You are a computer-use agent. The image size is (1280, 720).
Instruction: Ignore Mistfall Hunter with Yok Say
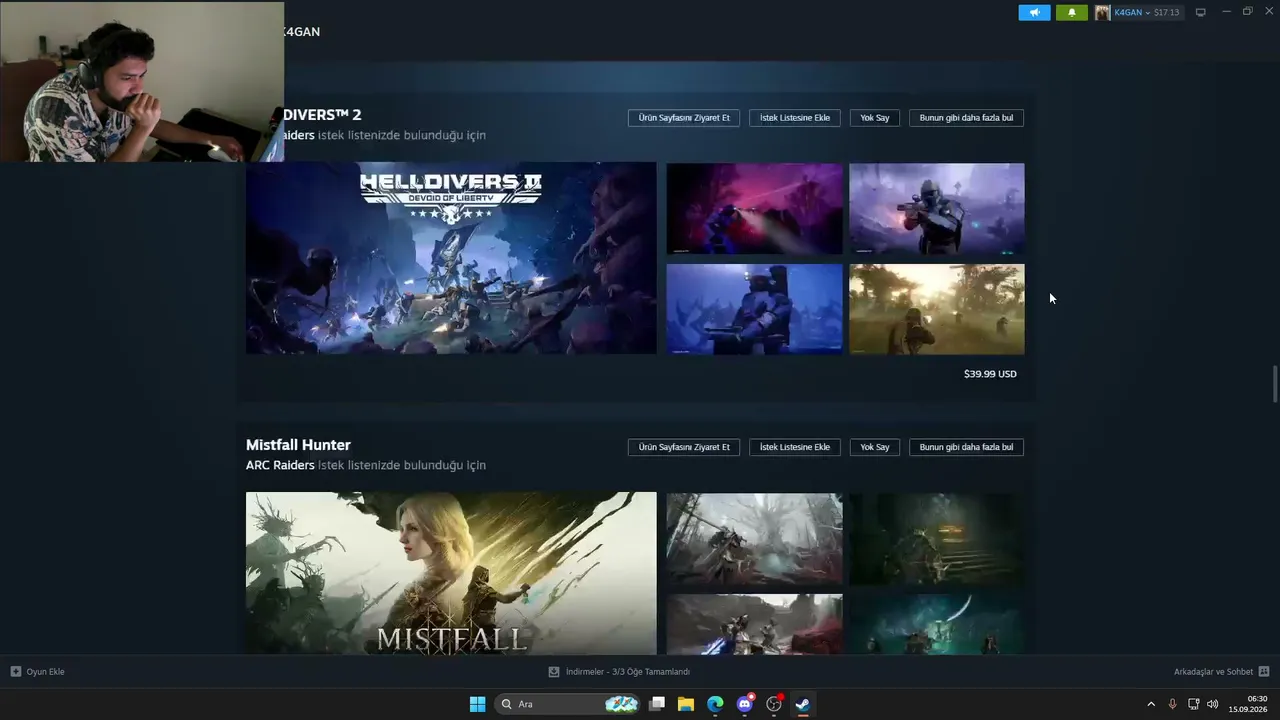click(x=875, y=447)
